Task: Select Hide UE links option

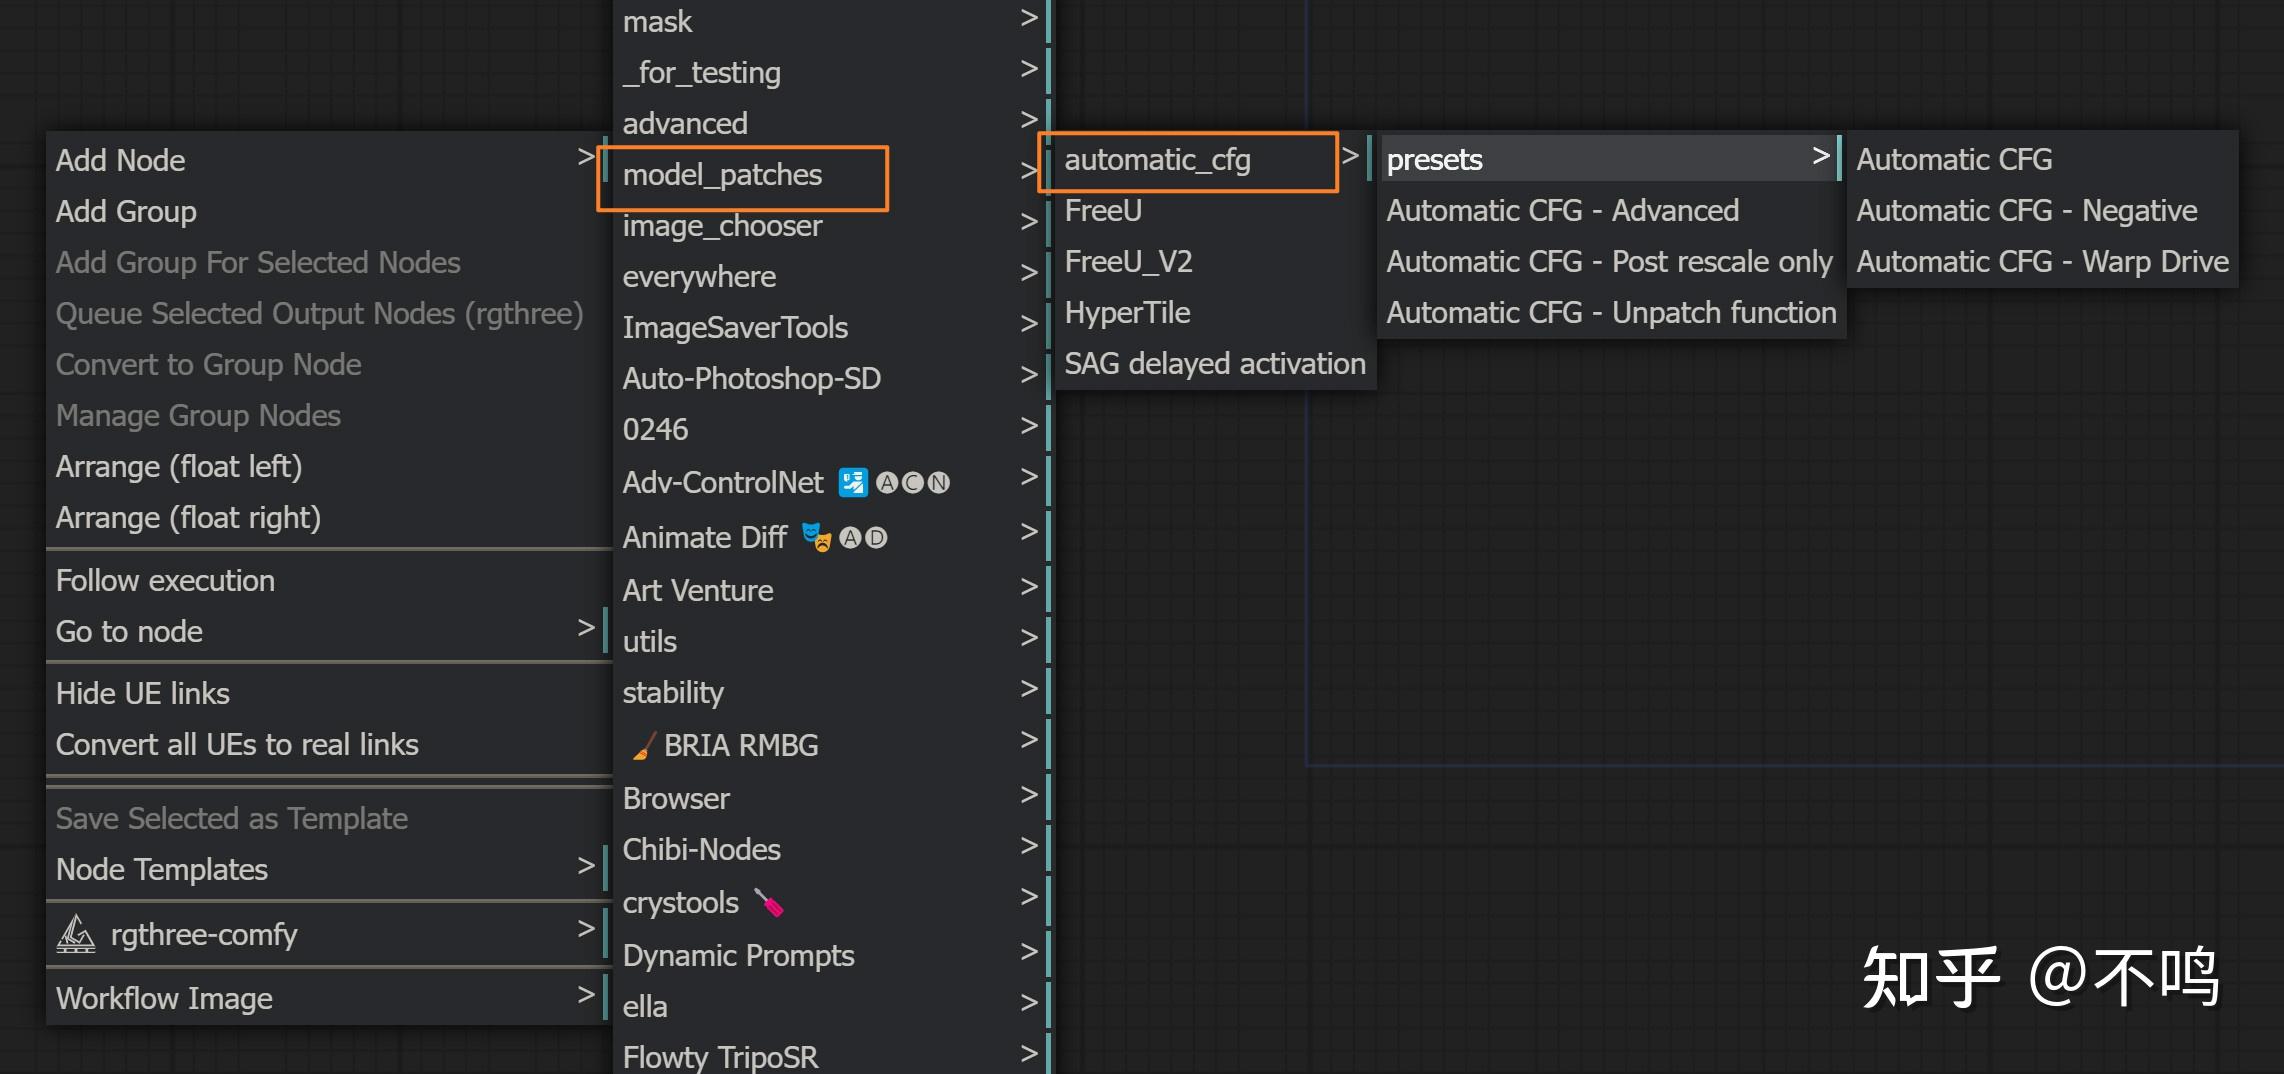Action: coord(143,693)
